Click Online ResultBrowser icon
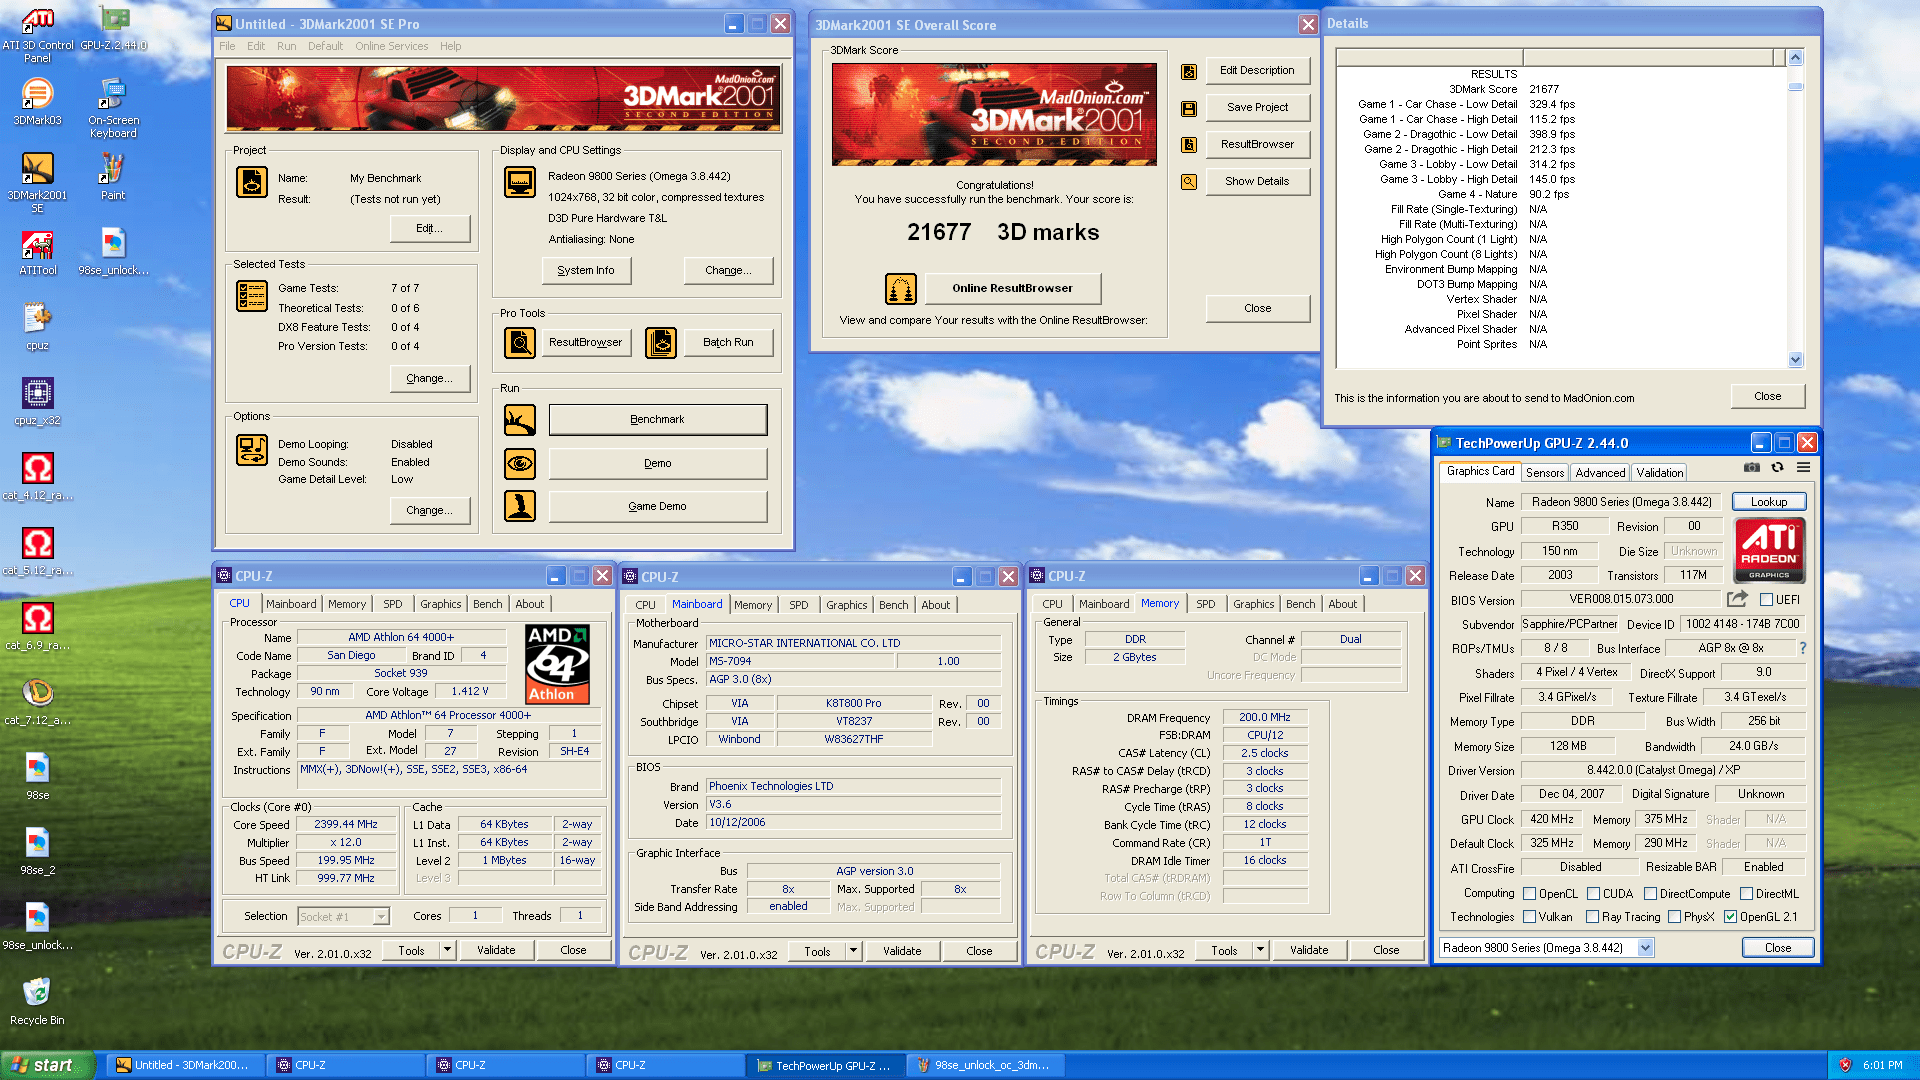This screenshot has height=1080, width=1920. pos(901,289)
